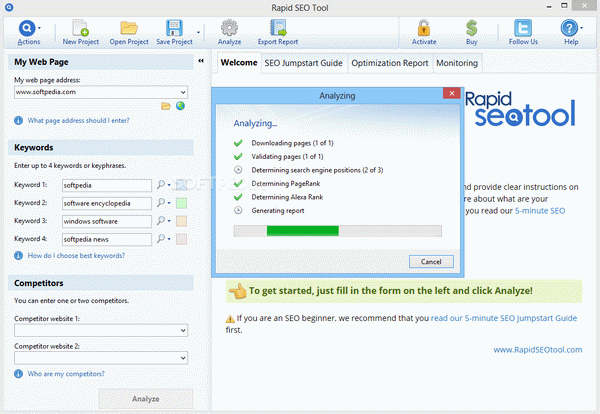Click the New Project icon
The width and height of the screenshot is (600, 414).
tap(80, 28)
